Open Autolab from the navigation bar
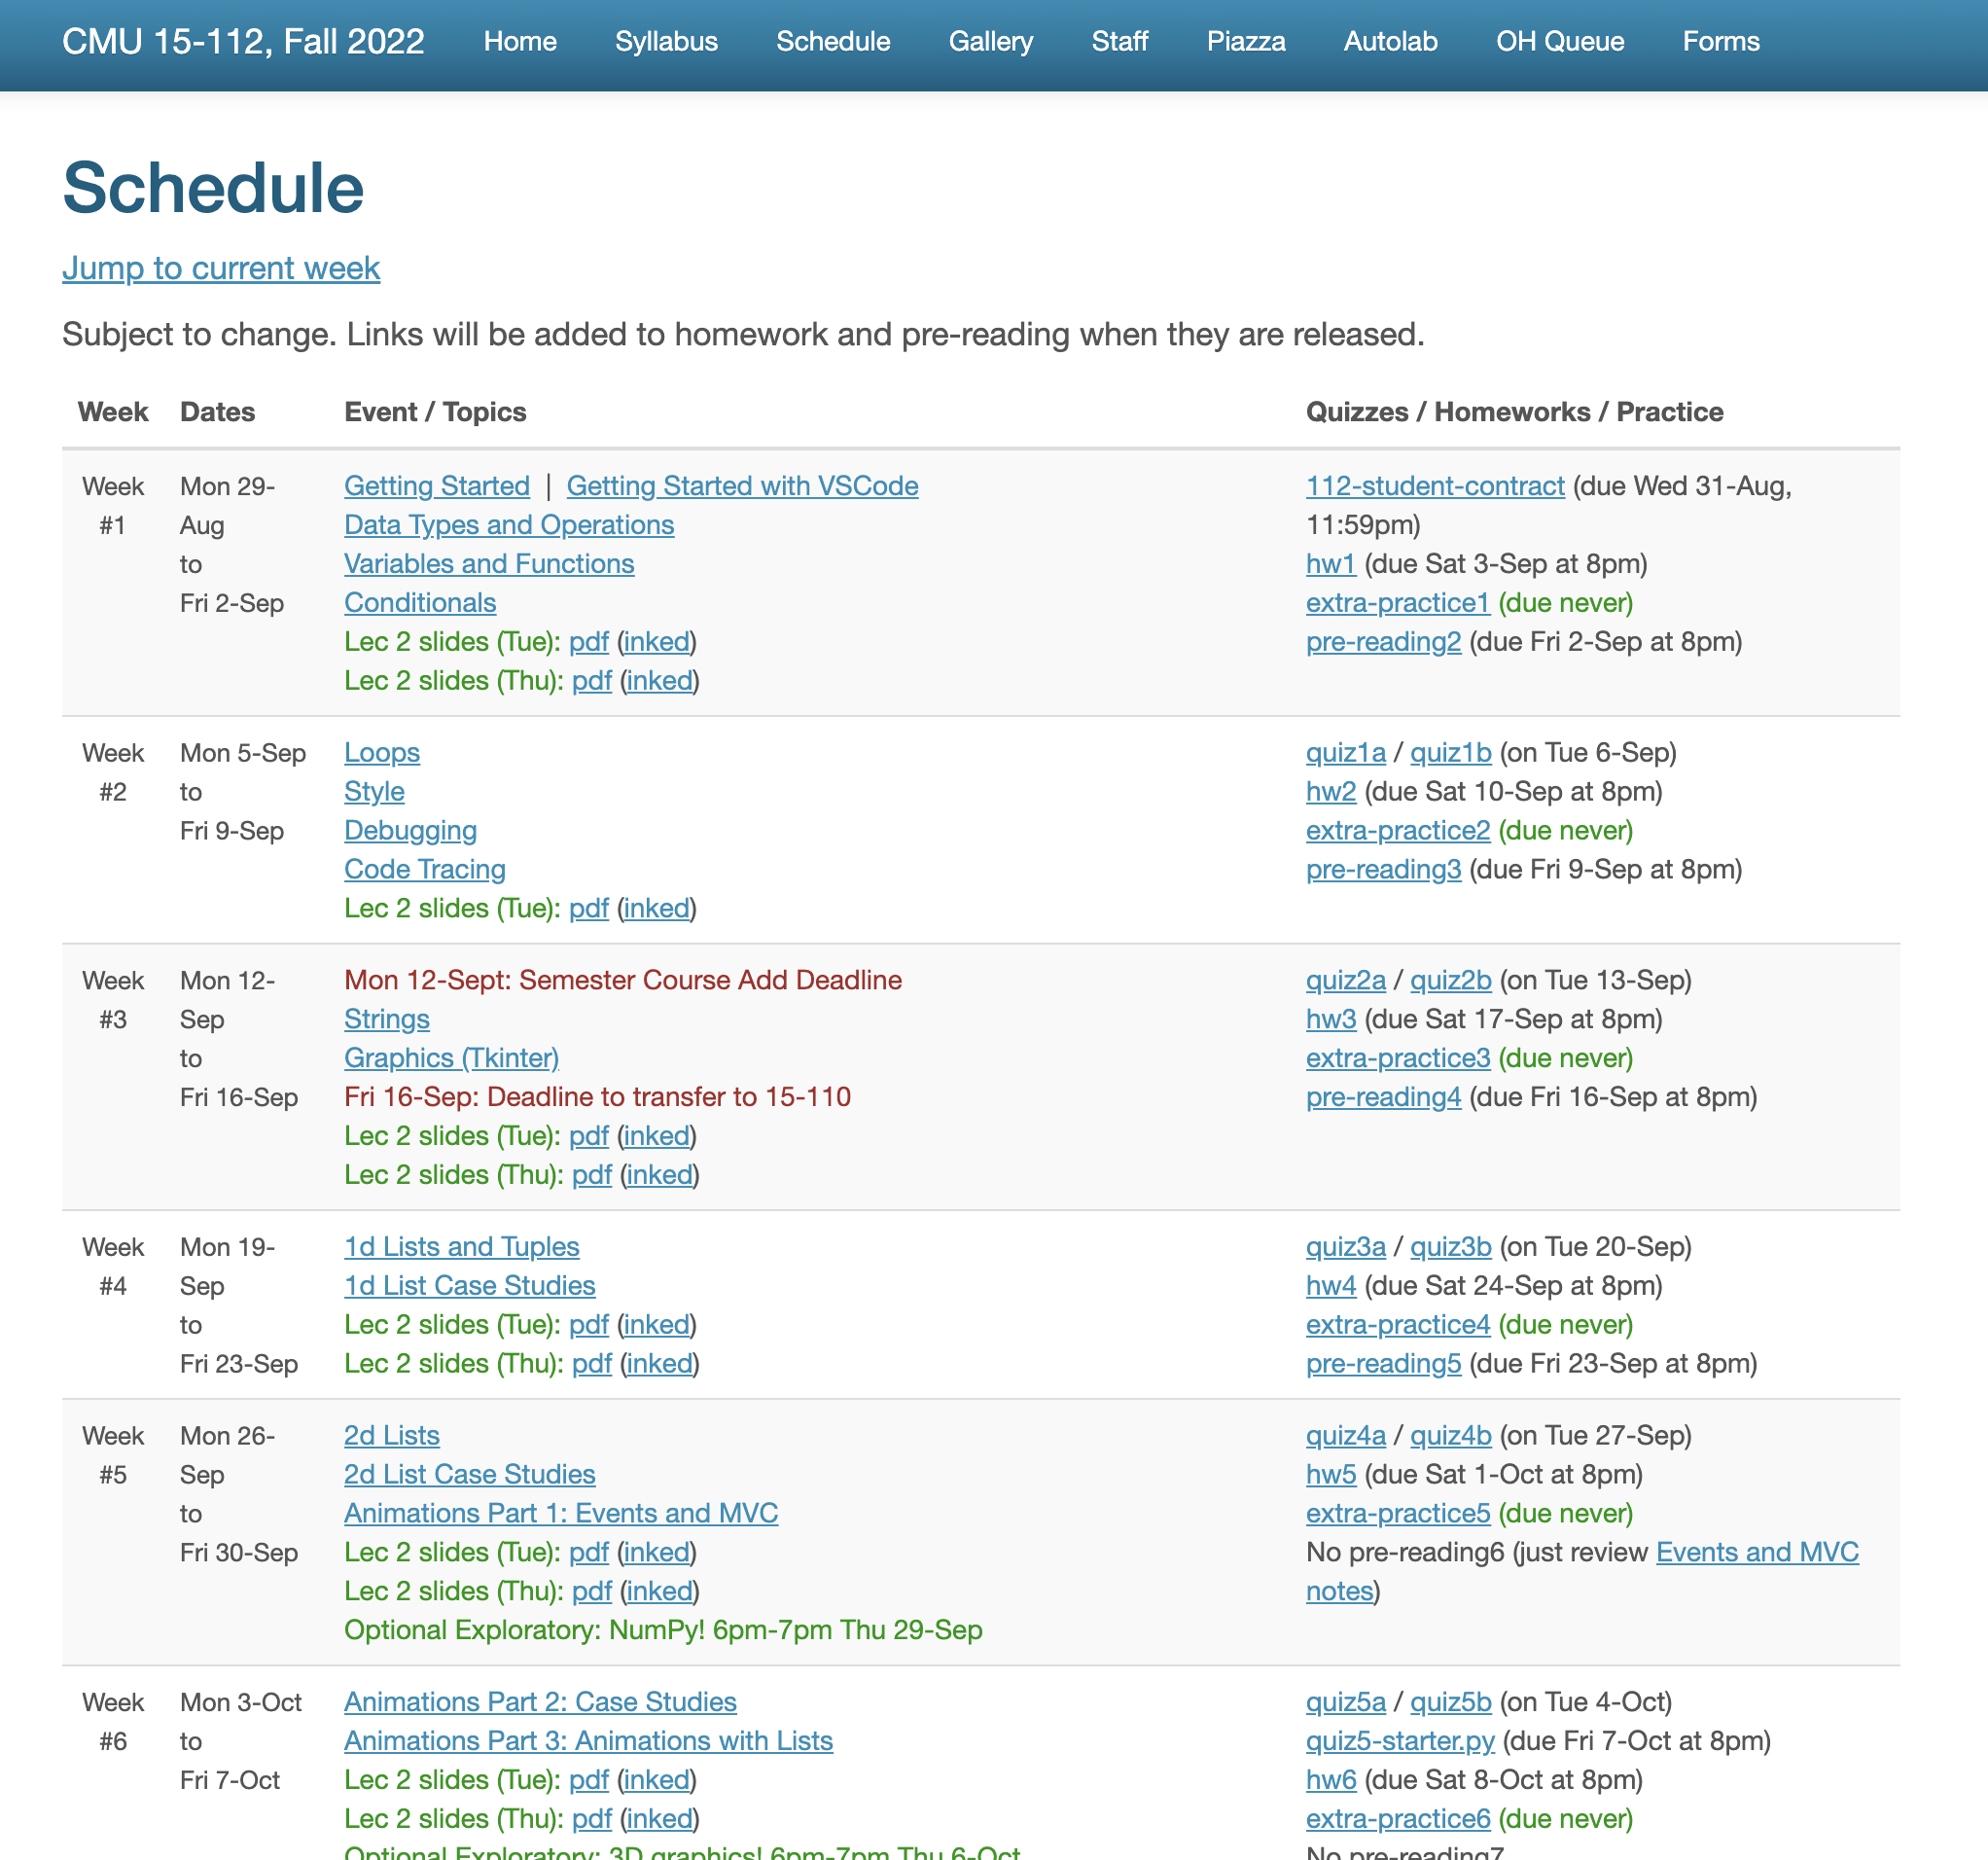This screenshot has height=1860, width=1988. [1390, 41]
